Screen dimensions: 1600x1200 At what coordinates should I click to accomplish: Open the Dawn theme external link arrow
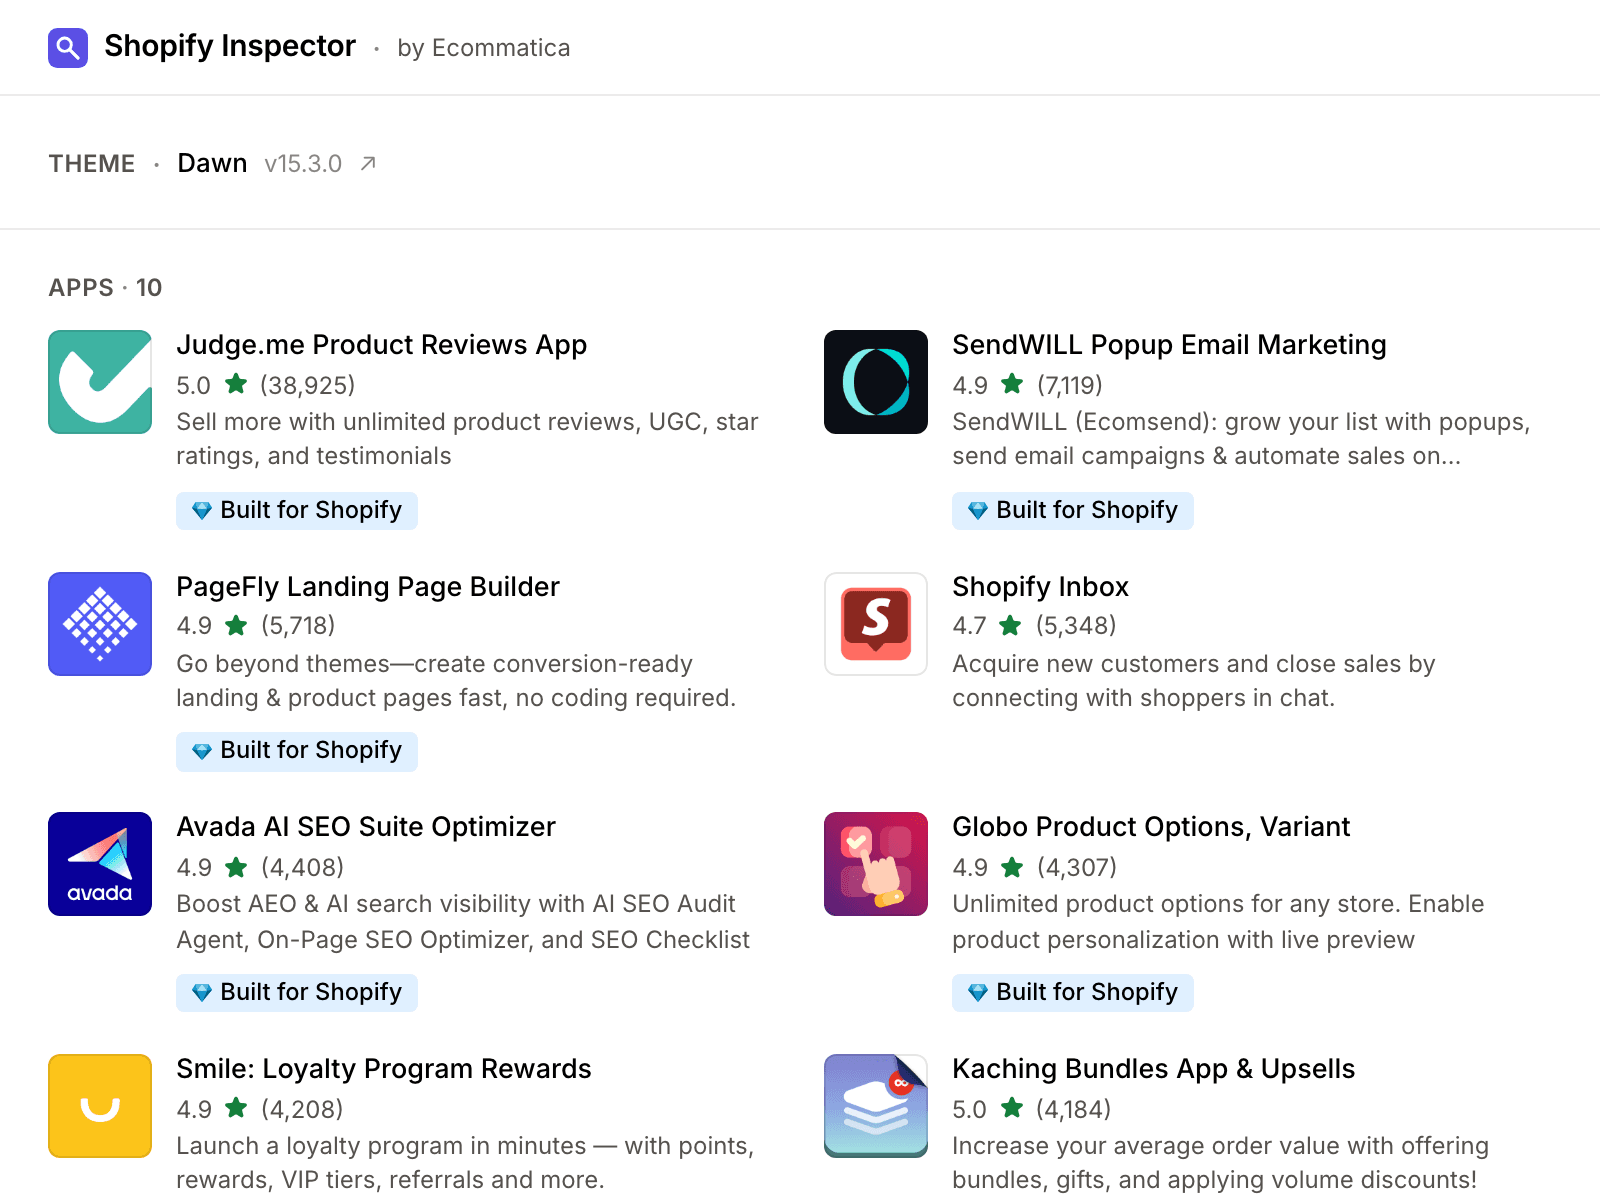[368, 163]
